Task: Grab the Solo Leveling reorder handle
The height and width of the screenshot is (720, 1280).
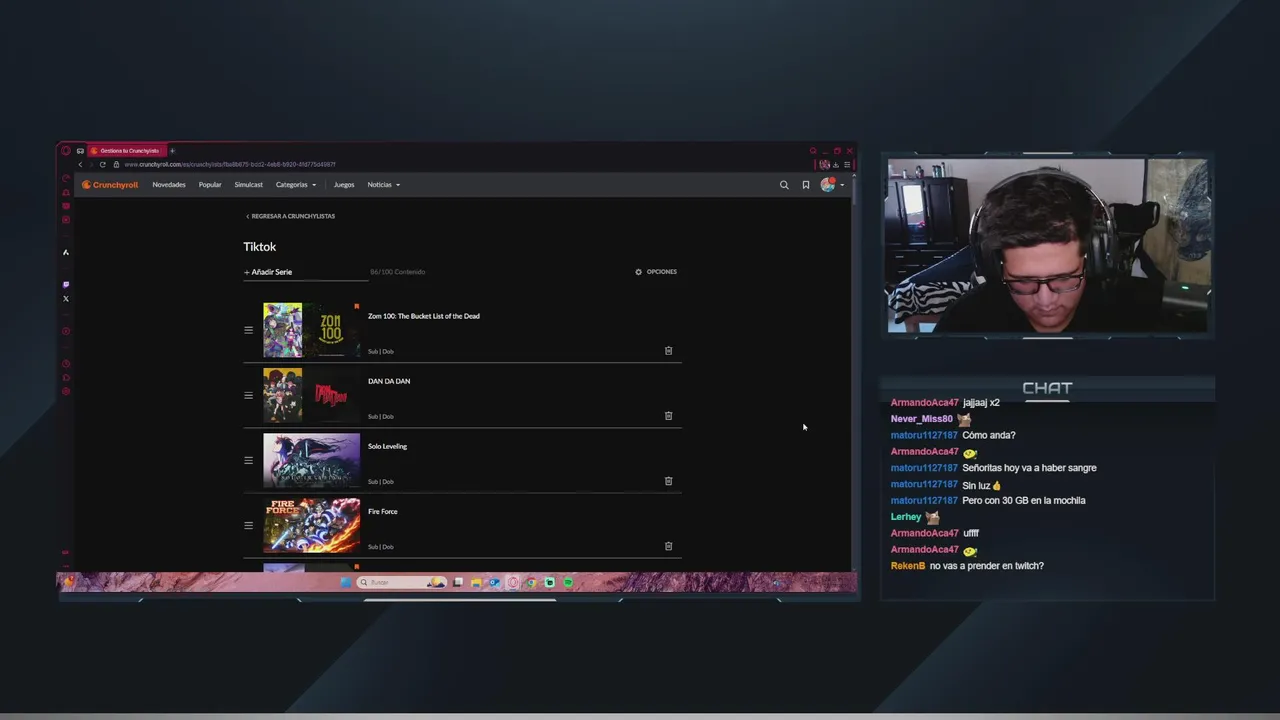Action: tap(249, 460)
